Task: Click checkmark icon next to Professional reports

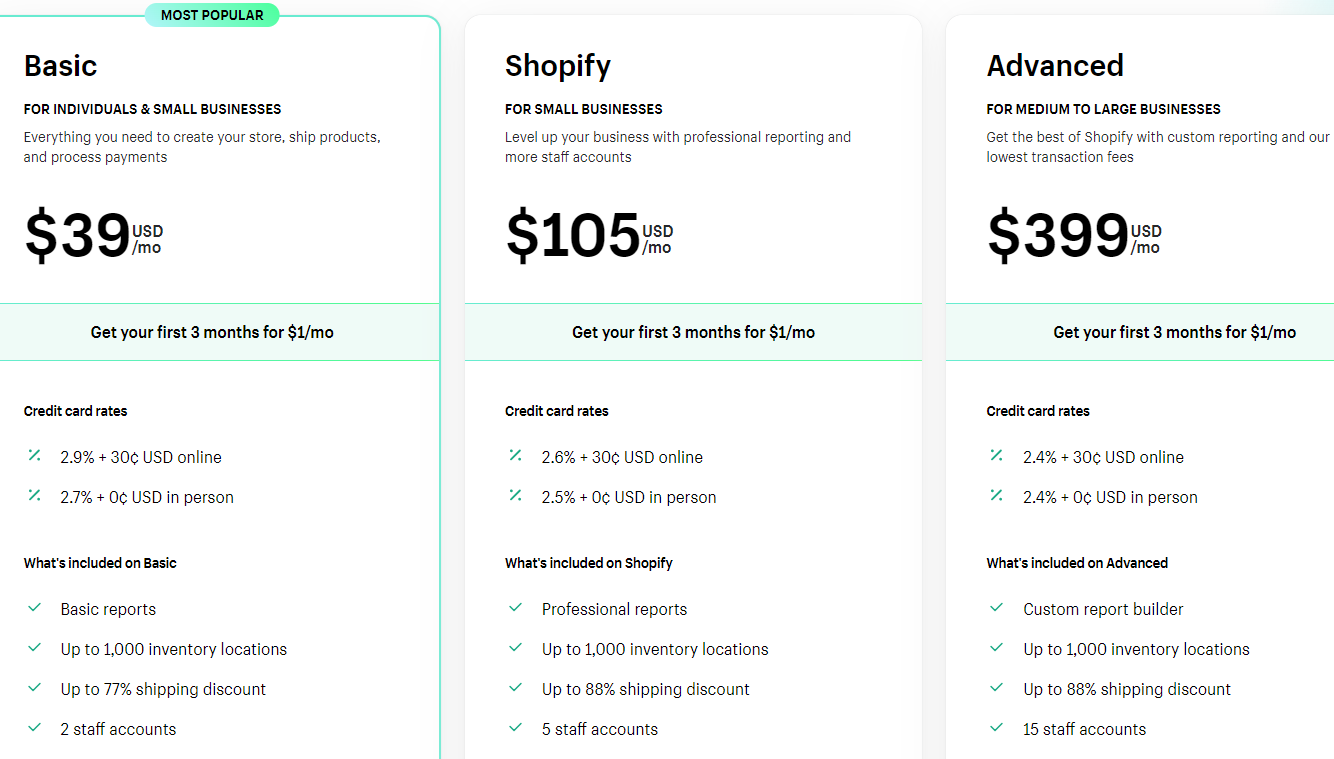Action: coord(516,608)
